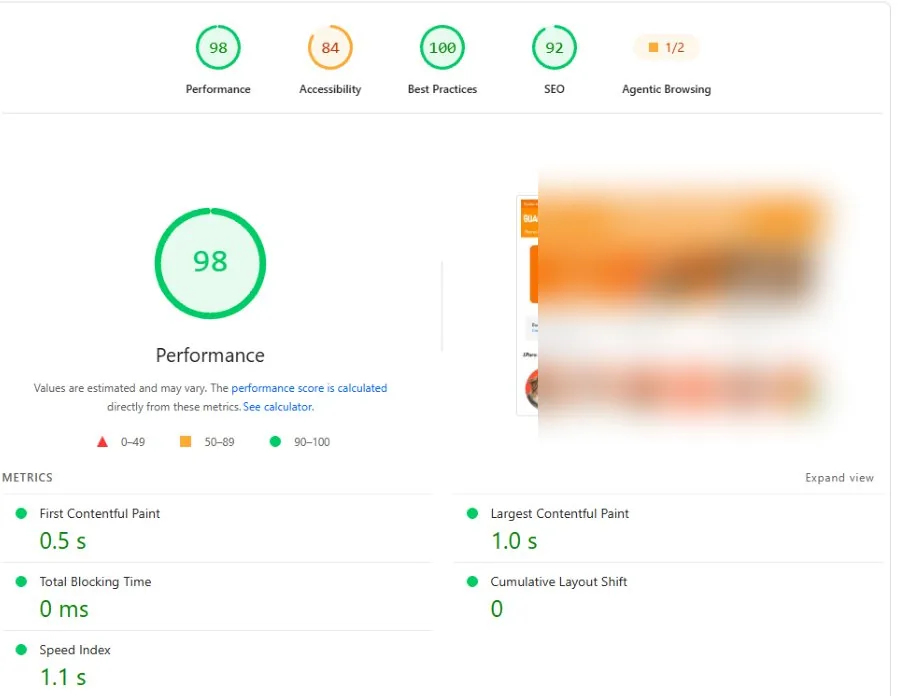This screenshot has width=898, height=696.
Task: Select the 'Total Blocking Time' metric label
Action: coord(95,581)
